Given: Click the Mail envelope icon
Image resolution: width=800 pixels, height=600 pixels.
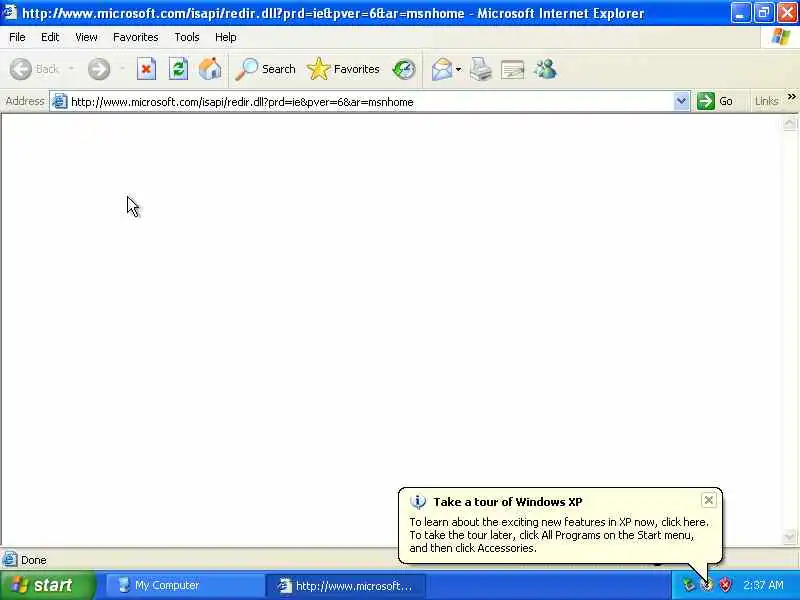Looking at the screenshot, I should pyautogui.click(x=442, y=69).
